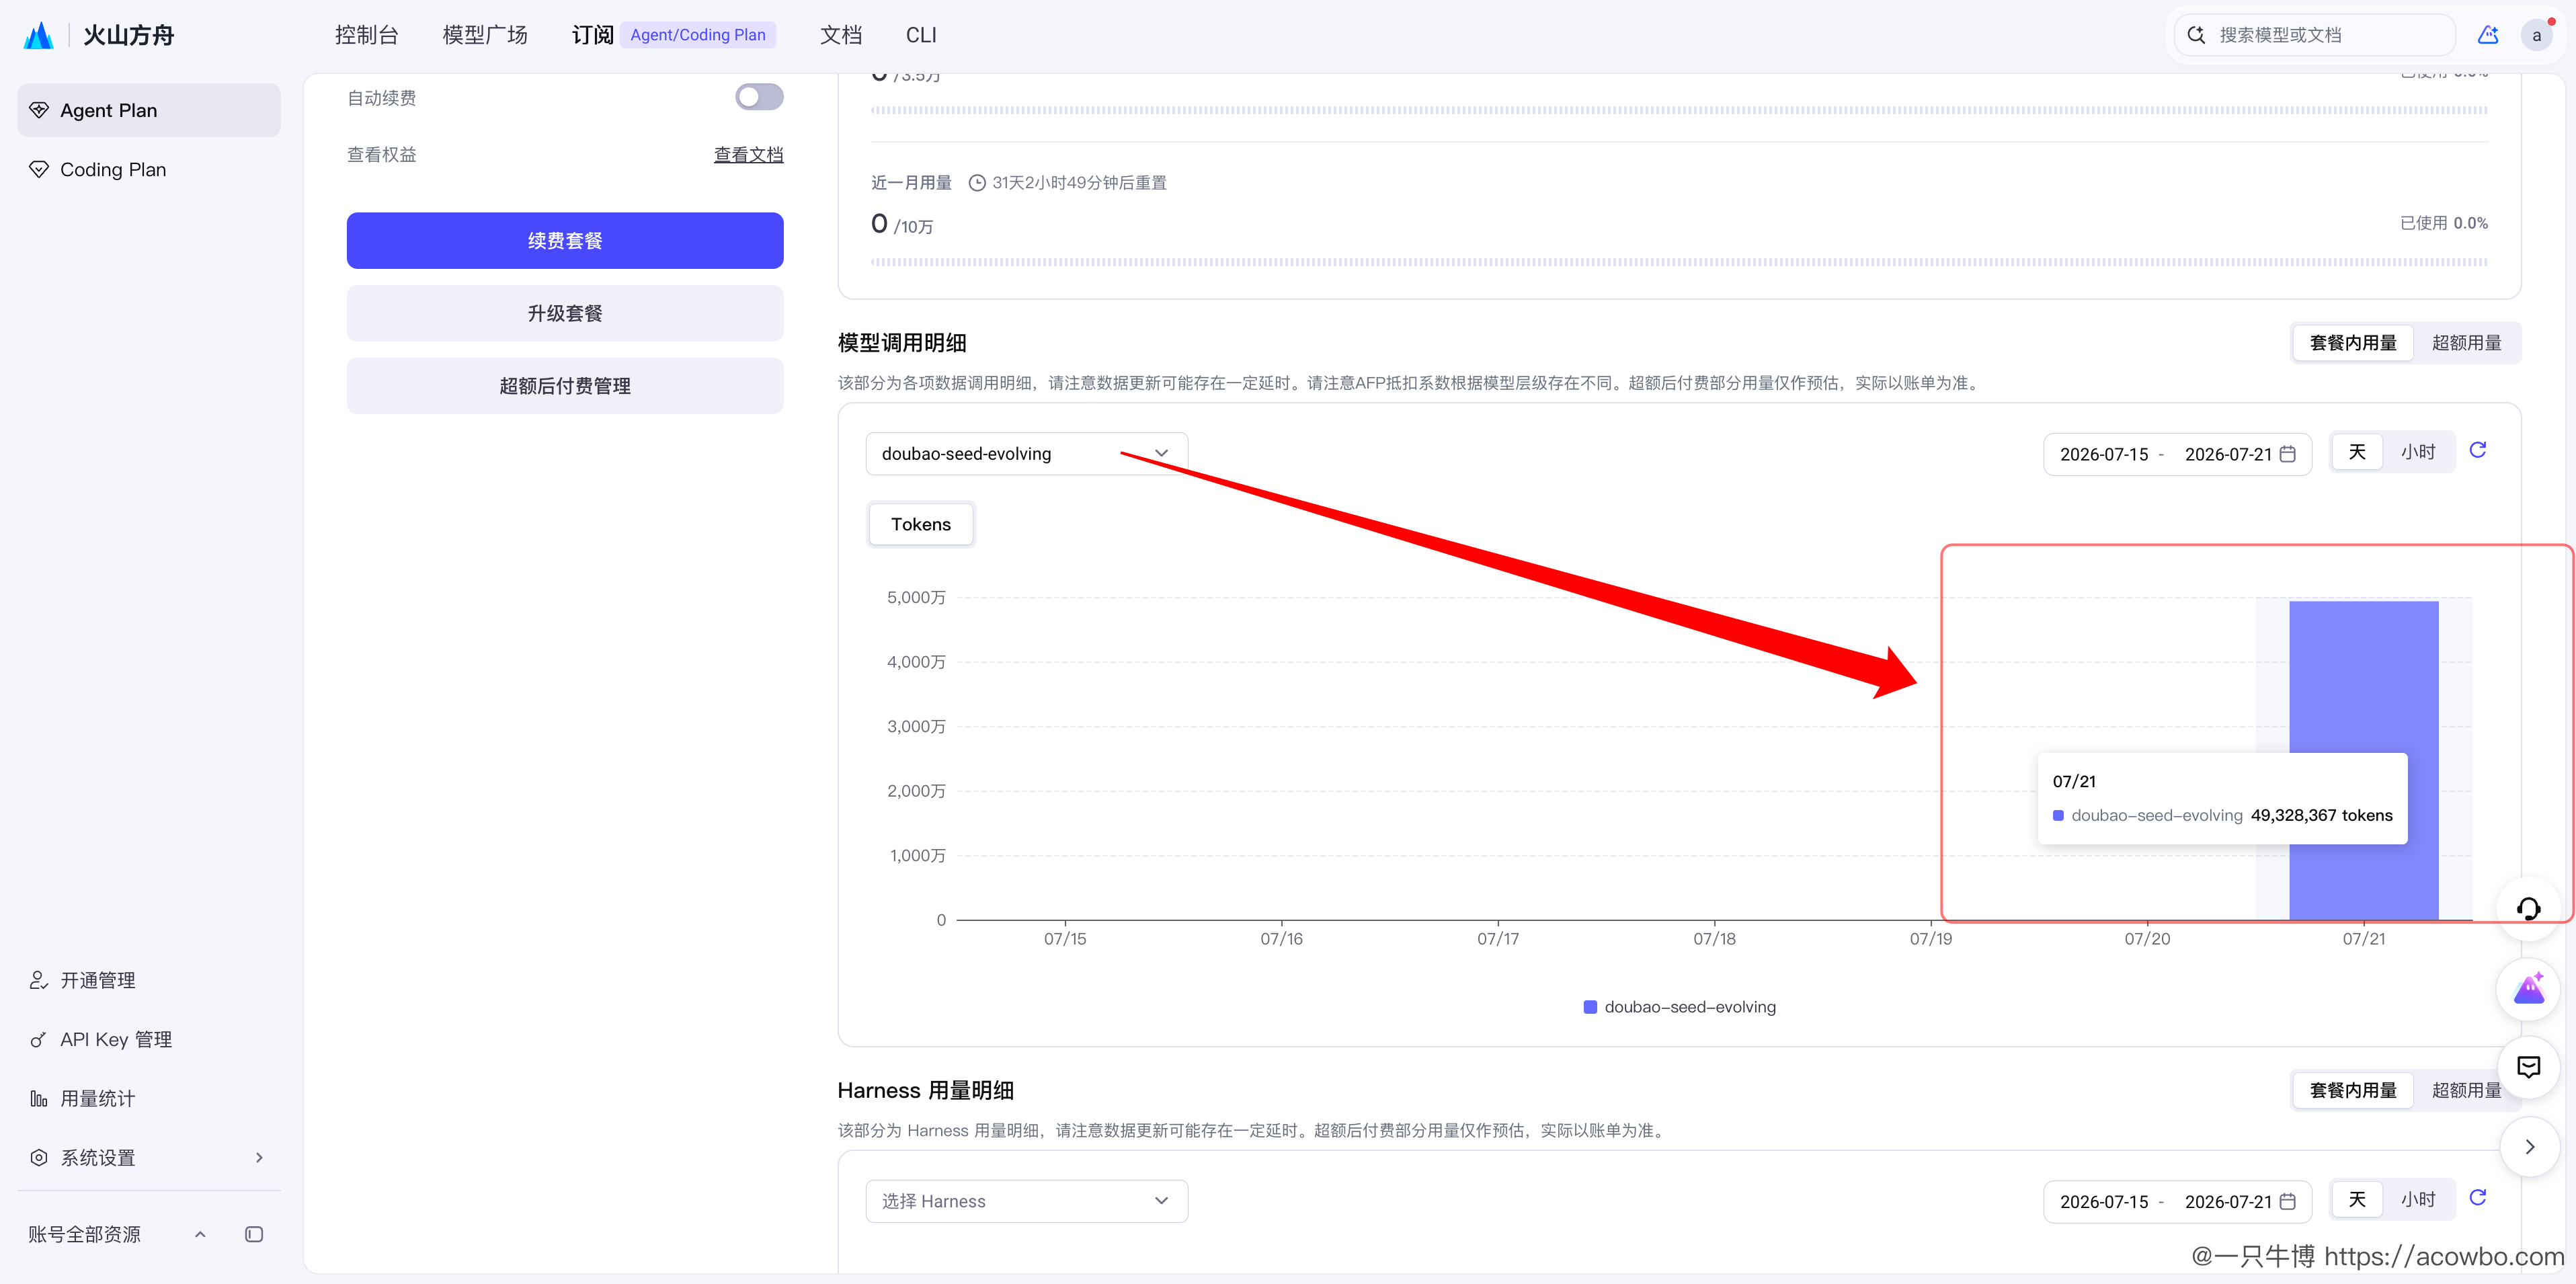Viewport: 2576px width, 1284px height.
Task: Switch Harness chart to 小时 granularity
Action: [x=2418, y=1199]
